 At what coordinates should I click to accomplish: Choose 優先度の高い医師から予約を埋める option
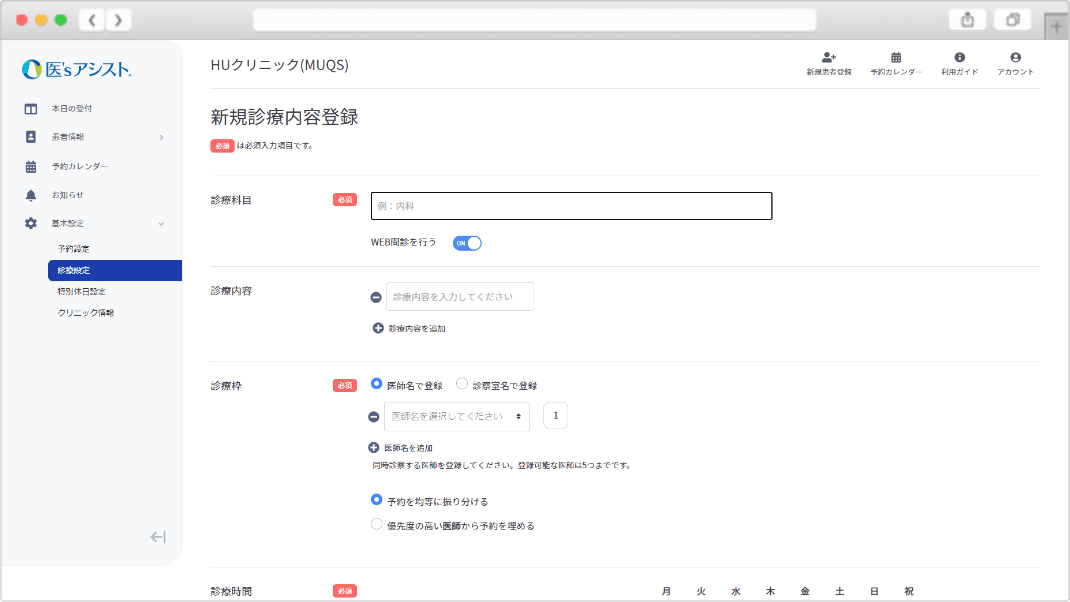(376, 524)
